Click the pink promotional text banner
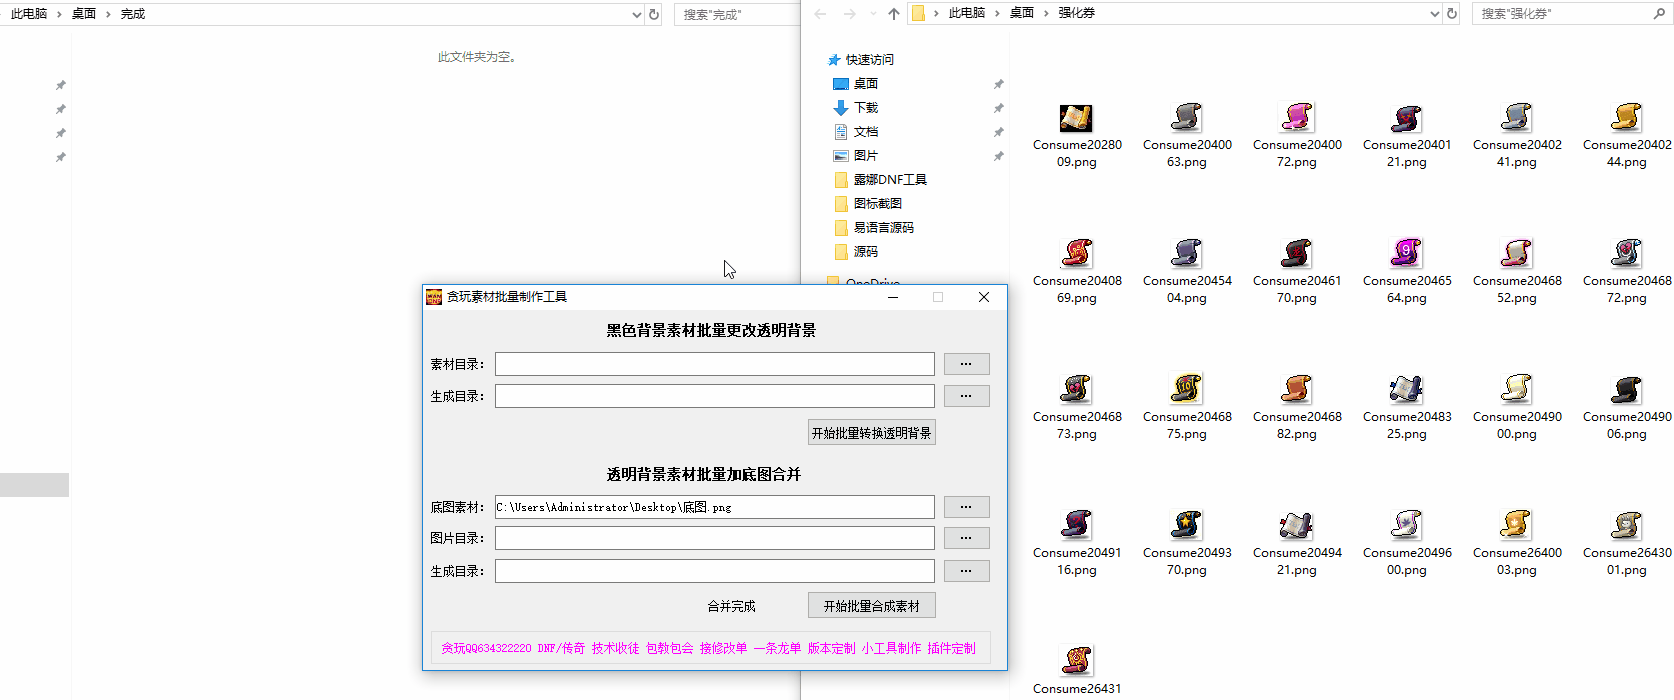 pos(709,648)
